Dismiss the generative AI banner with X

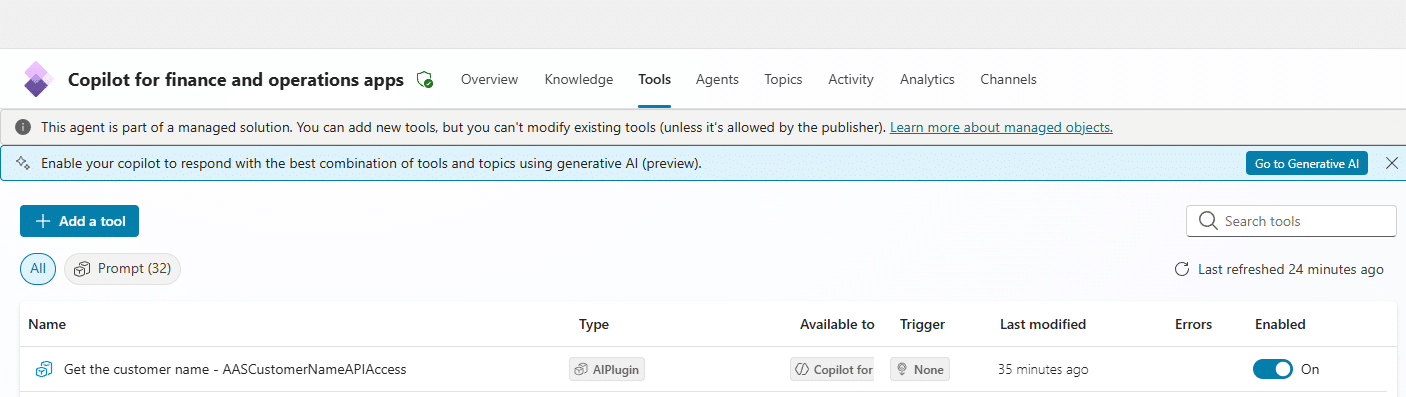click(x=1391, y=163)
